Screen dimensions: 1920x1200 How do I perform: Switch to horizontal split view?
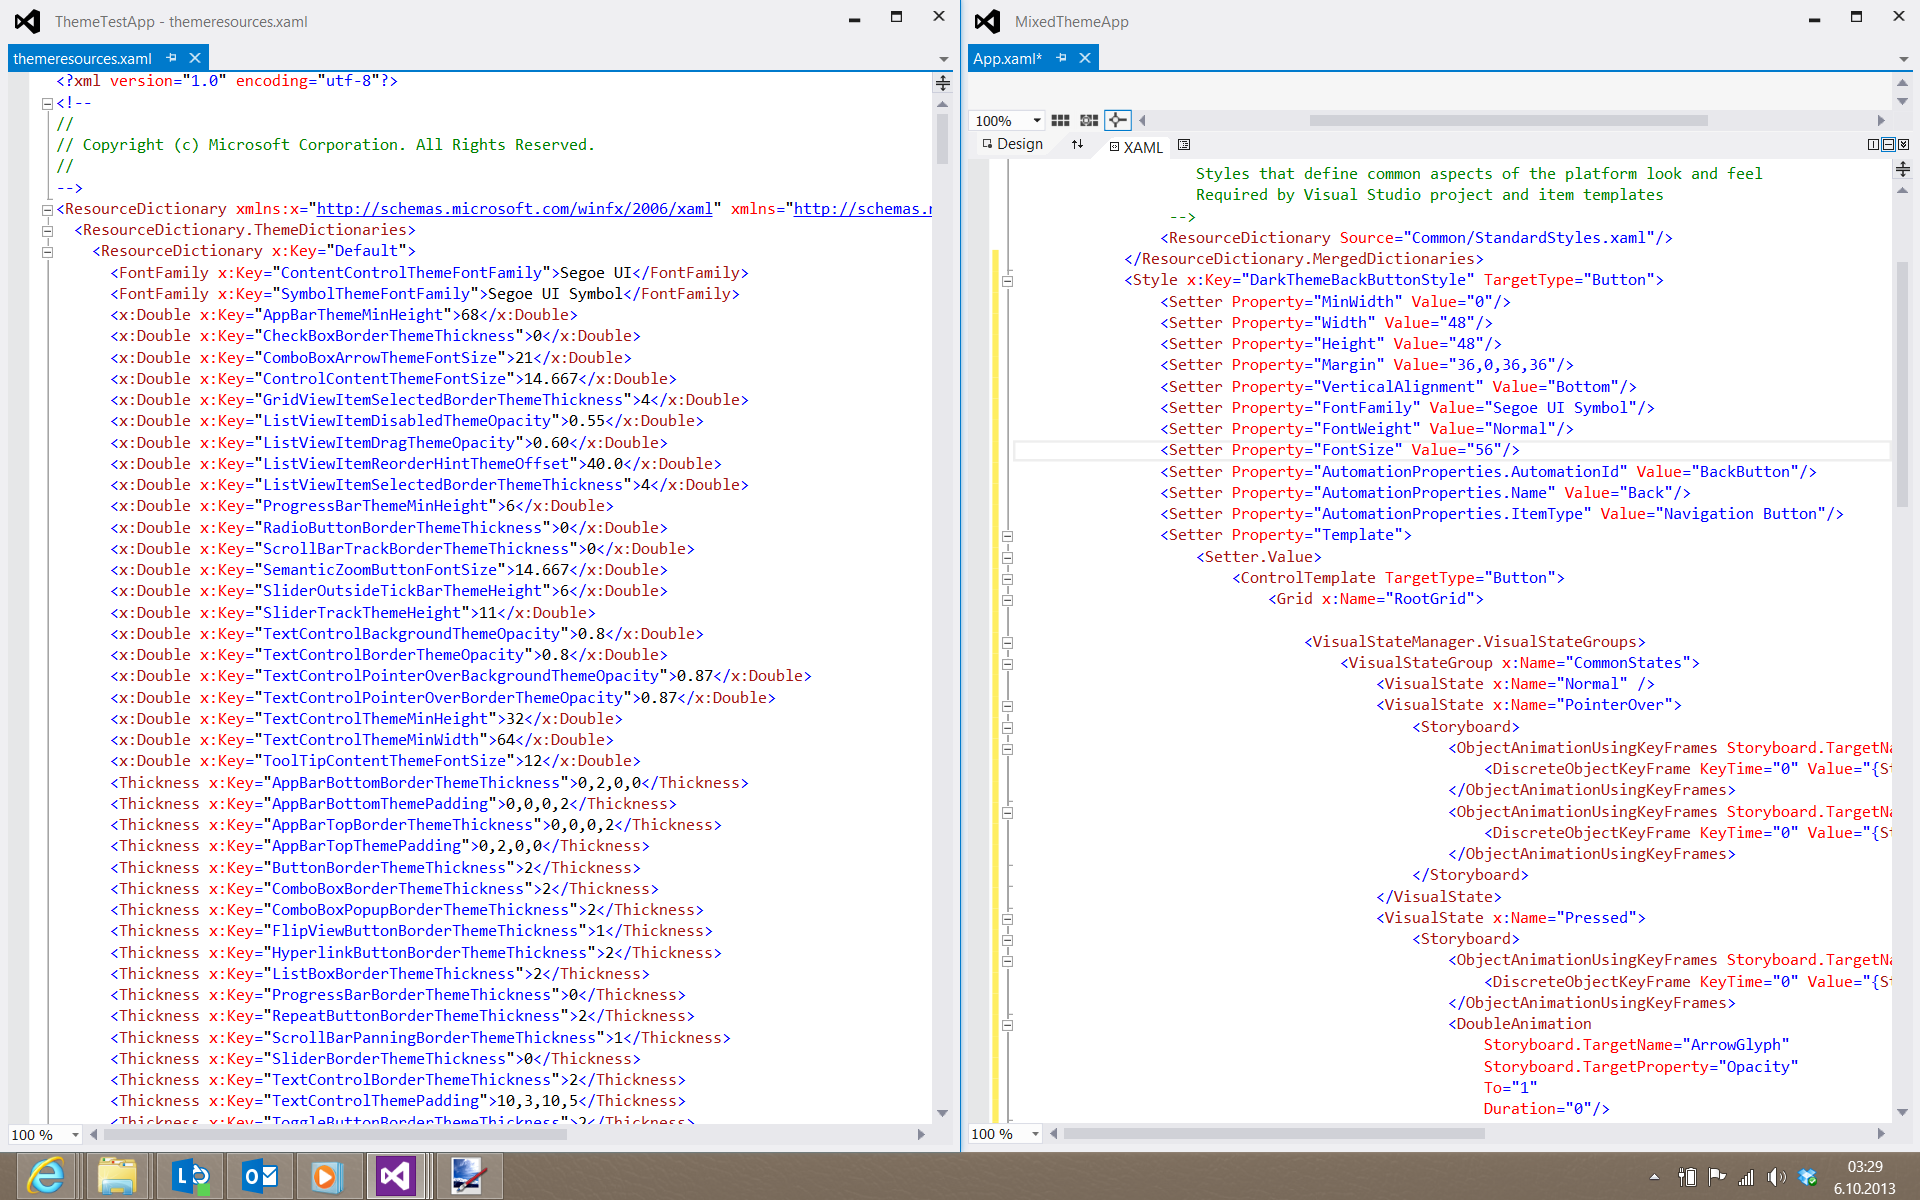(x=1888, y=145)
